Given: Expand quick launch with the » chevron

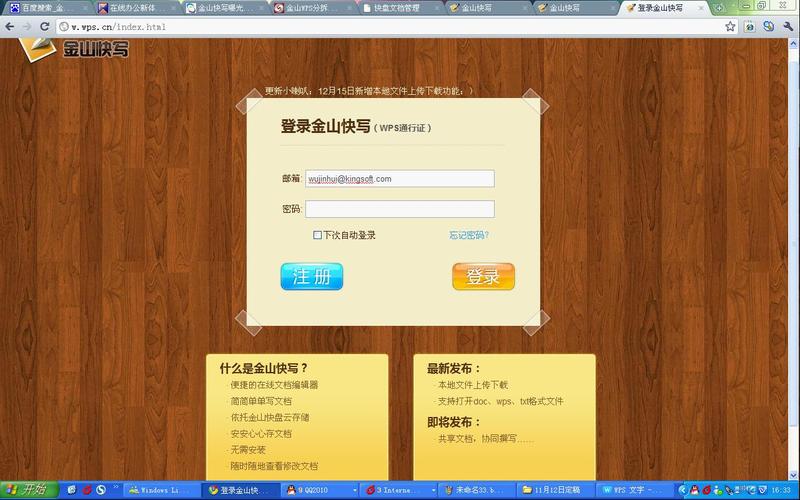Looking at the screenshot, I should [x=116, y=488].
